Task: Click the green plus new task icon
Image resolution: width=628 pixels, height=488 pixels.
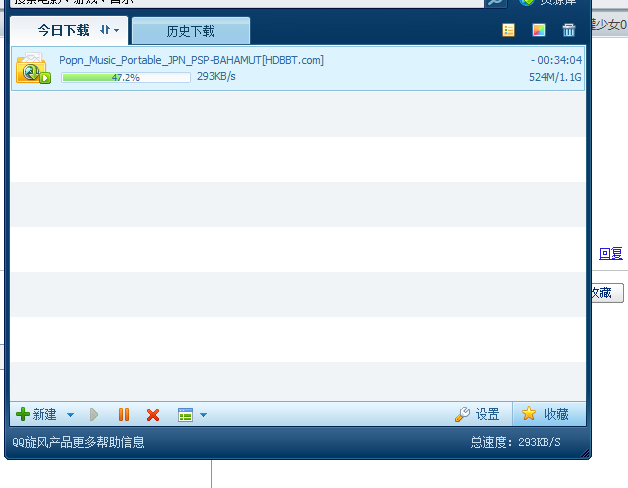Action: coord(23,414)
